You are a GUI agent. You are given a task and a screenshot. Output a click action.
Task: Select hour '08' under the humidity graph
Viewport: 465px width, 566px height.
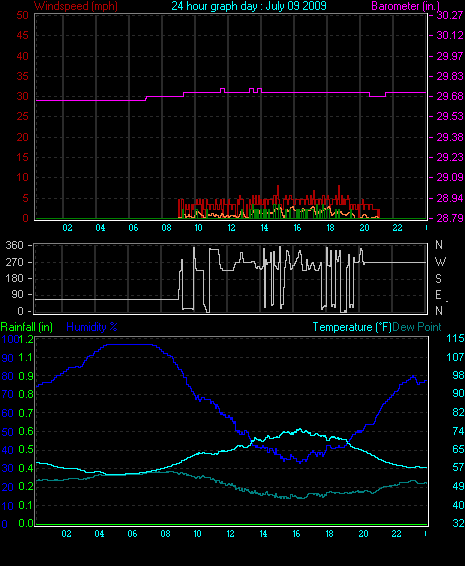[x=165, y=534]
